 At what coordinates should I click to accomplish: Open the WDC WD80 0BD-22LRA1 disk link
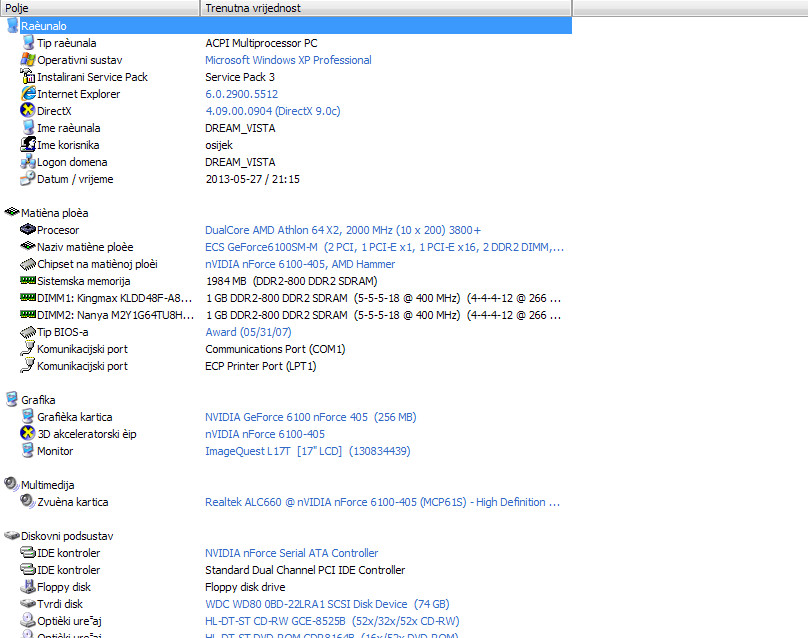pyautogui.click(x=327, y=604)
